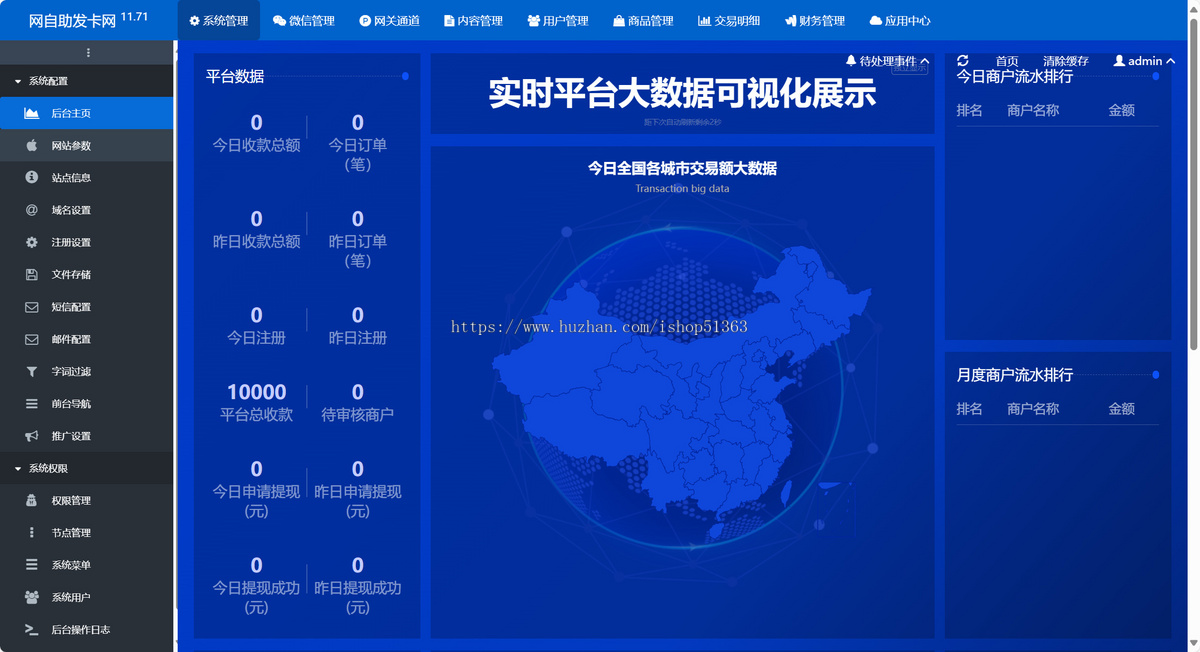The image size is (1200, 652).
Task: Switch to 微信管理 top menu
Action: coord(304,20)
